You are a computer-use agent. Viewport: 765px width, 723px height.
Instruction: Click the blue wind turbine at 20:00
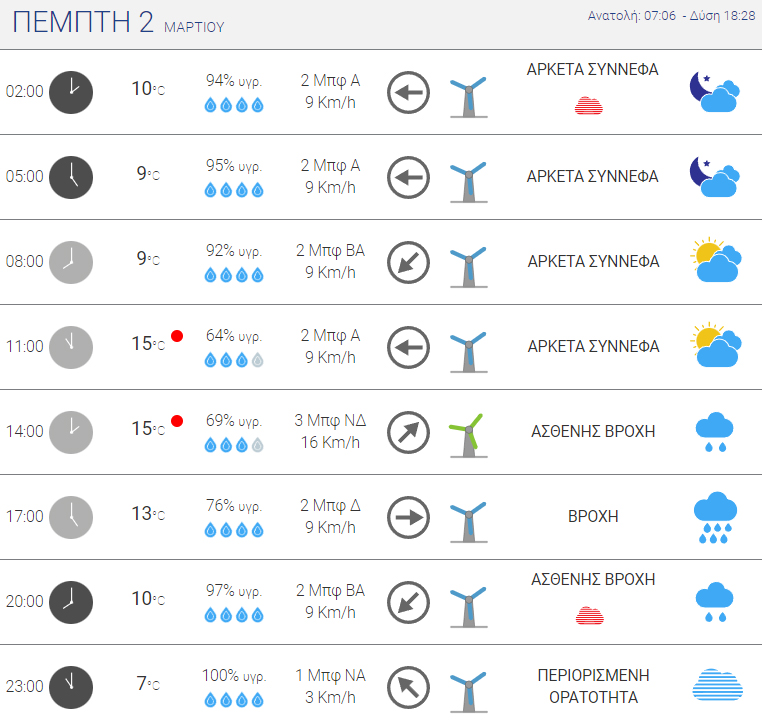tap(467, 607)
